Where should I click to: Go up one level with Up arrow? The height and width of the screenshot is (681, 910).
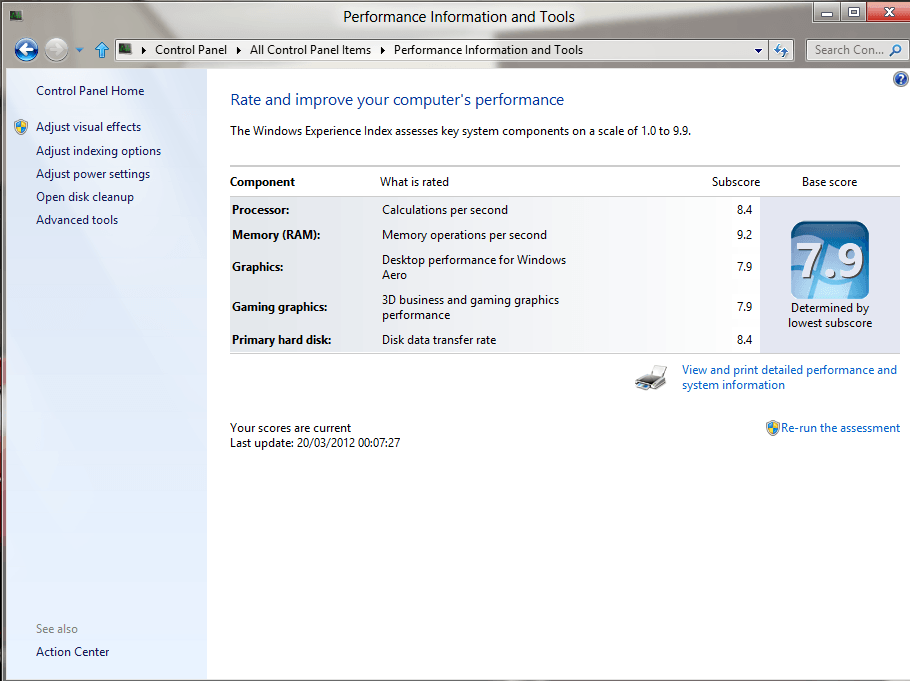pos(102,50)
